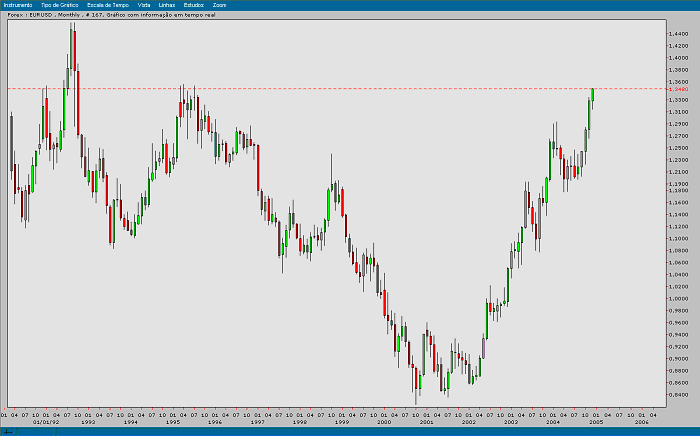Click the 2003 year label on time axis
Screen dimensions: 700x436
pos(511,422)
